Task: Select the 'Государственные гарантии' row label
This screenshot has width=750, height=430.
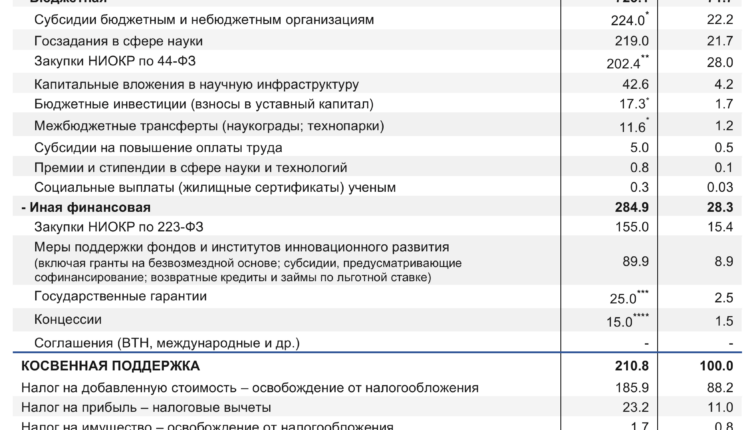Action: click(120, 296)
